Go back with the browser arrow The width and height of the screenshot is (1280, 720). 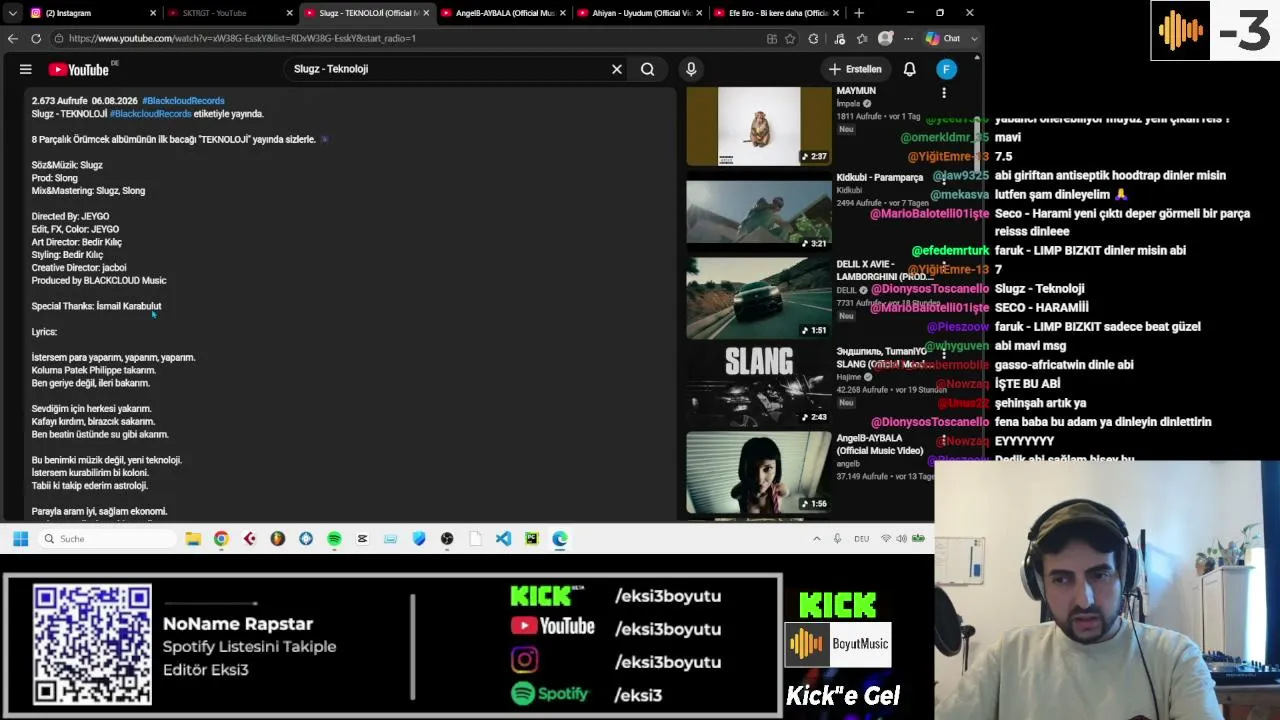click(13, 38)
